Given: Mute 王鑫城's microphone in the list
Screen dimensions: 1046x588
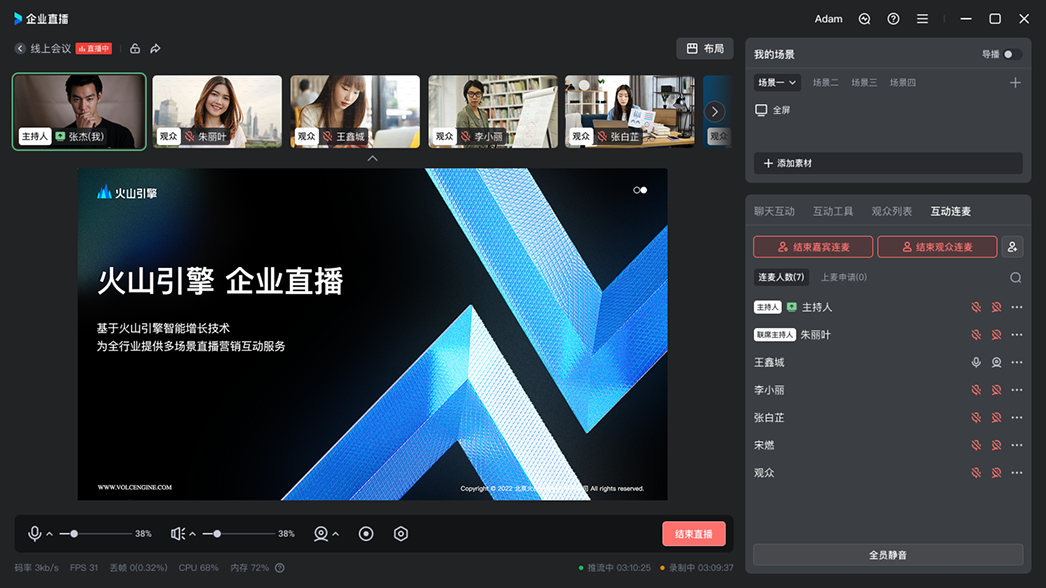Looking at the screenshot, I should [x=976, y=363].
